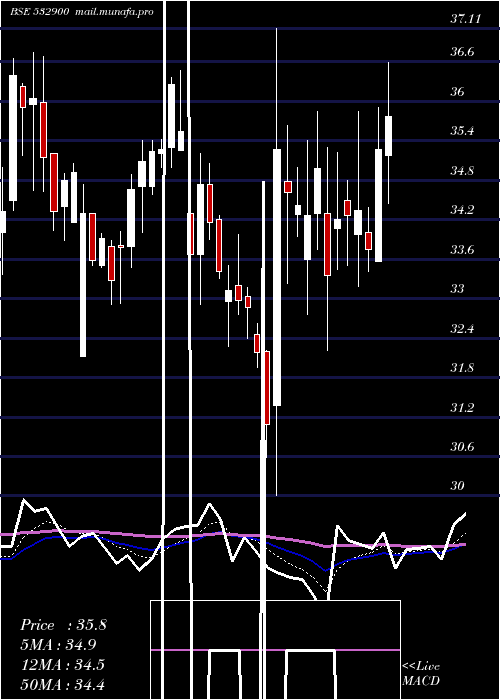The image size is (500, 700).
Task: Select the 33 price axis label
Action: pyautogui.click(x=457, y=288)
